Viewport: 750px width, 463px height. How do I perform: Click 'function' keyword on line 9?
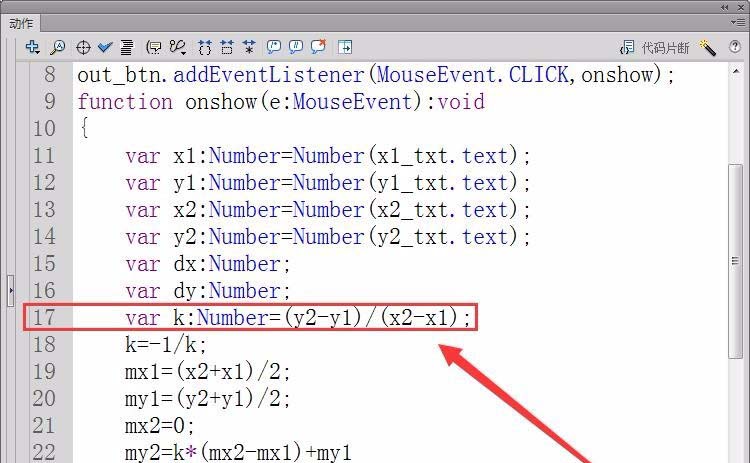[x=125, y=101]
